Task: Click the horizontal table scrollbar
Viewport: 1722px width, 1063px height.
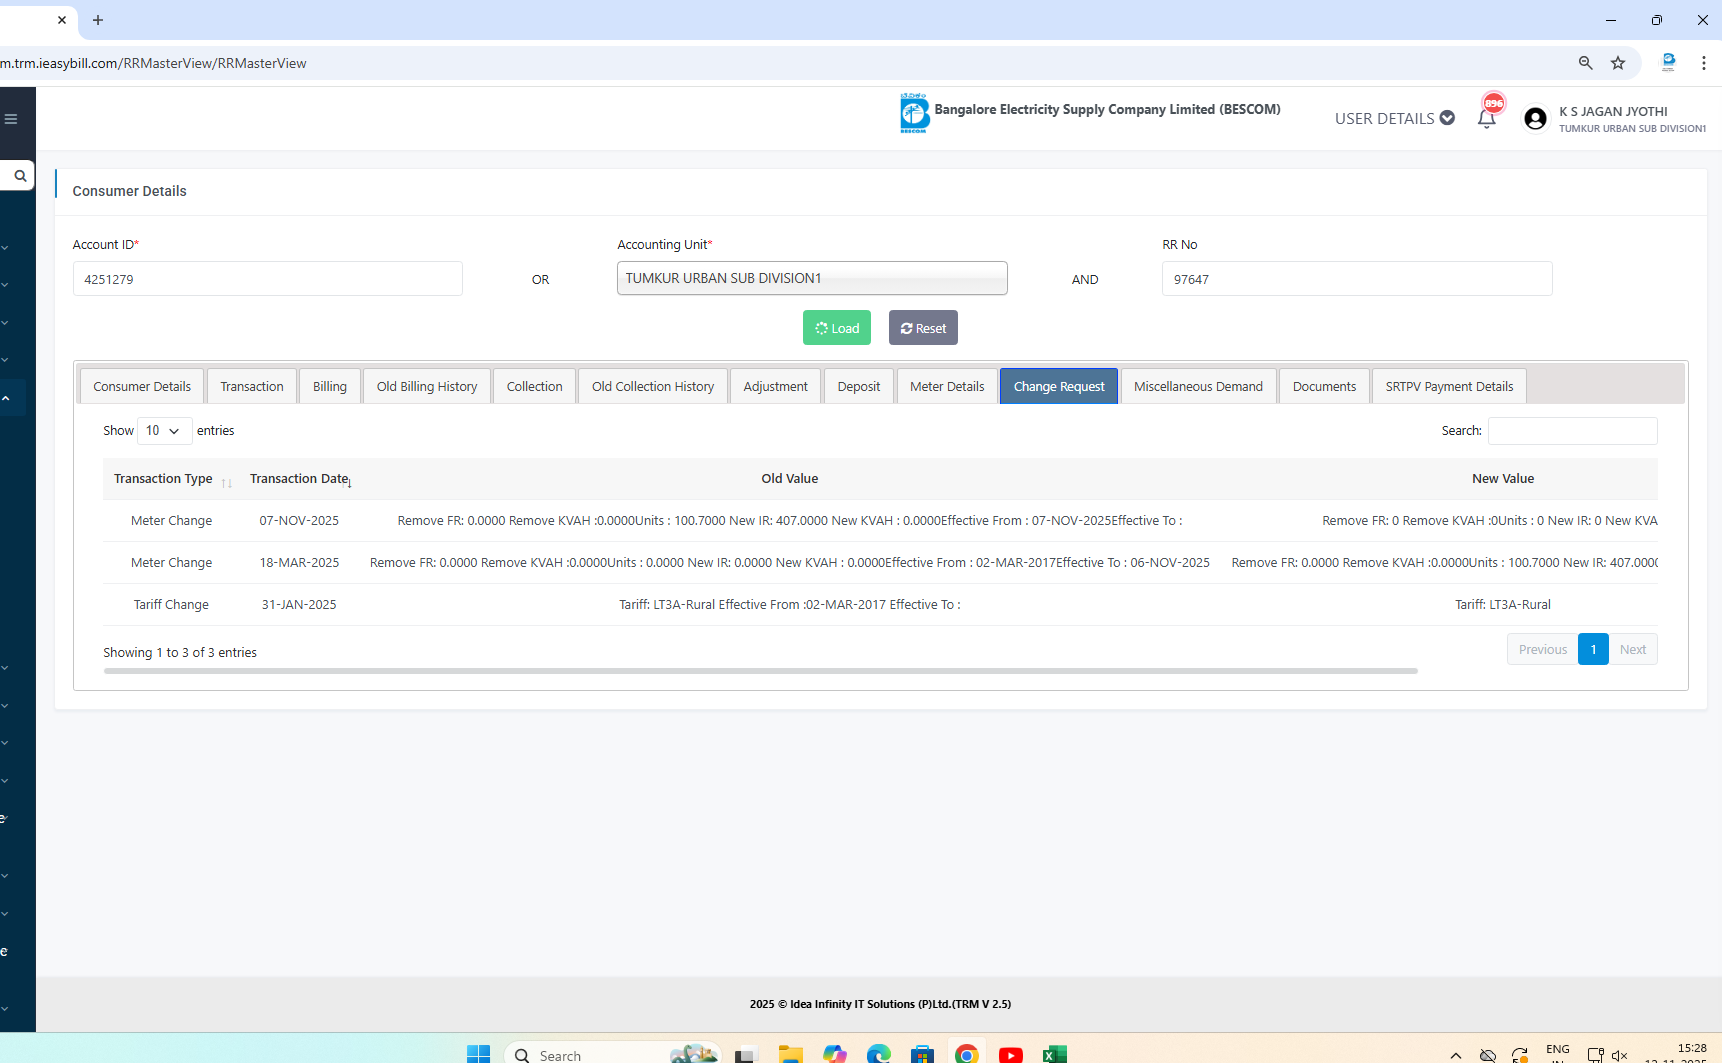Action: 760,671
